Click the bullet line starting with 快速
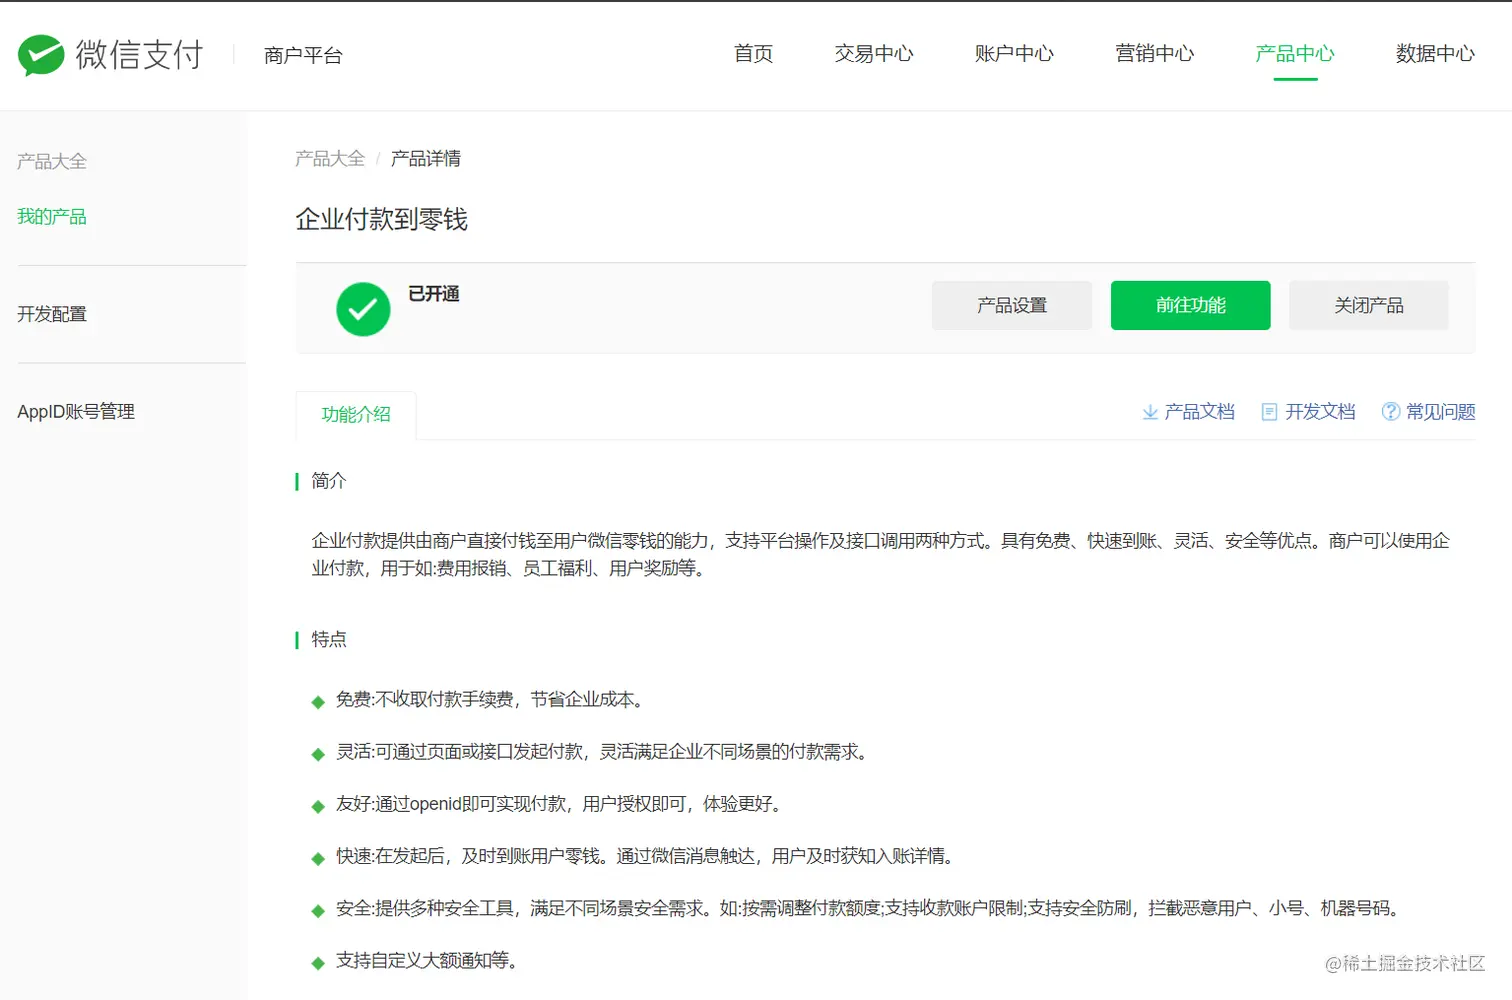Screen dimensions: 1512x1000 (647, 856)
